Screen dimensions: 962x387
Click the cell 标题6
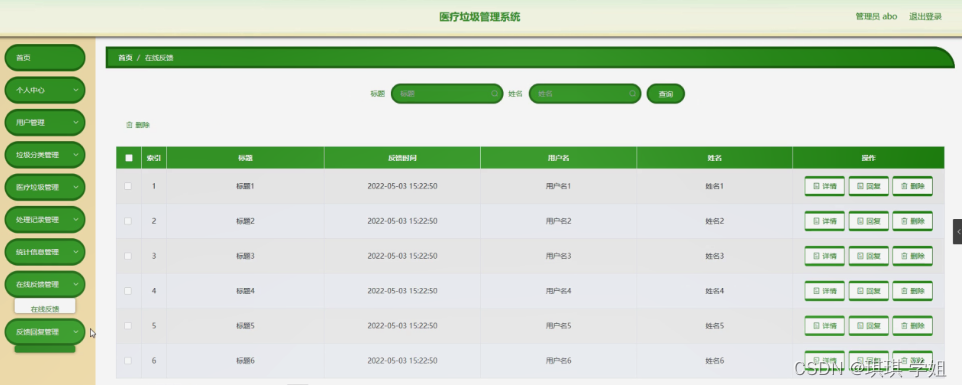point(245,361)
